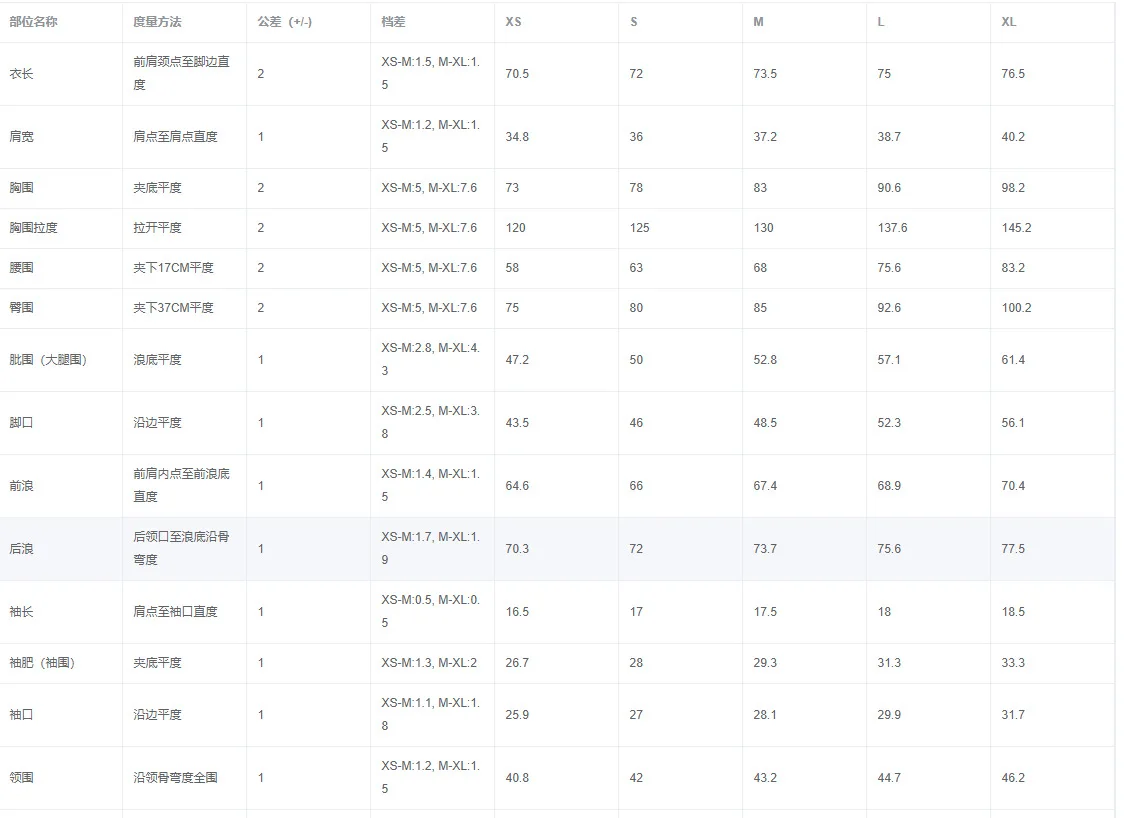Click the 袖口 XS value 25.9
This screenshot has width=1129, height=818.
pos(517,714)
